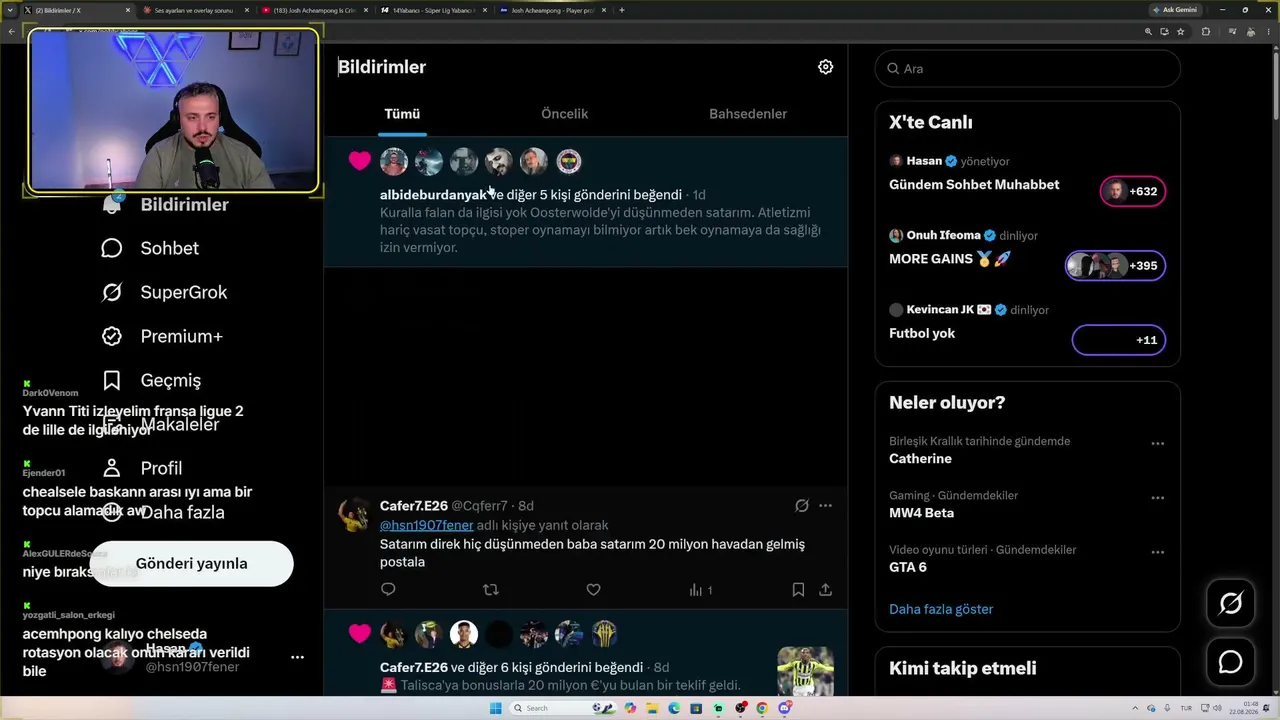Open more menu on Cafer7.E26's post
This screenshot has height=720, width=1280.
coord(825,506)
